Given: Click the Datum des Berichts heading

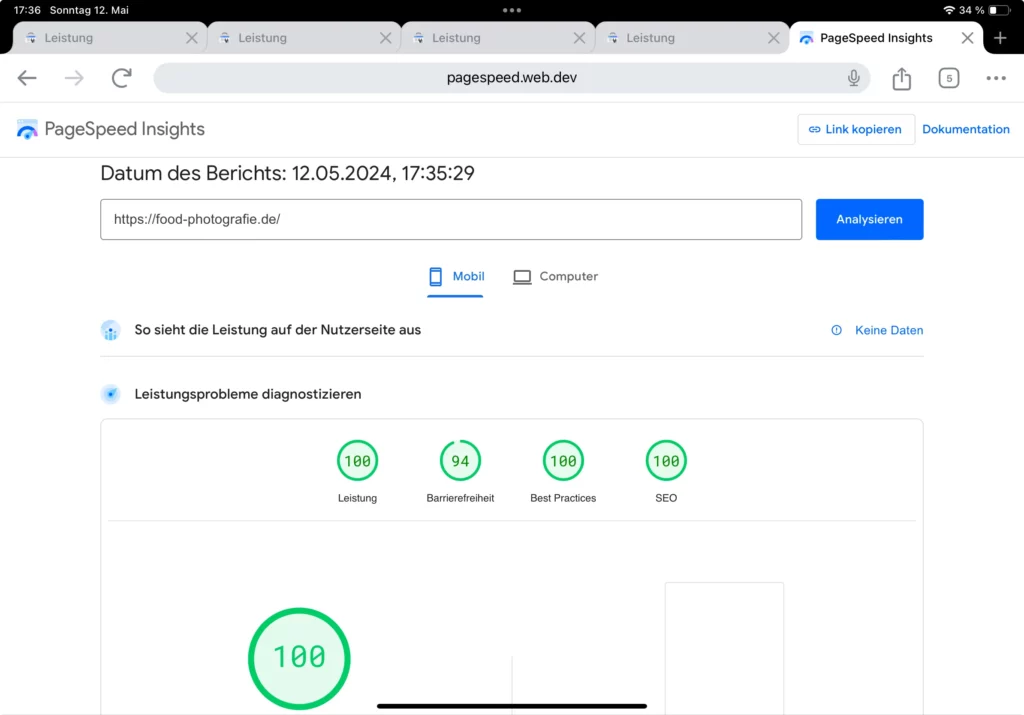Looking at the screenshot, I should (287, 173).
